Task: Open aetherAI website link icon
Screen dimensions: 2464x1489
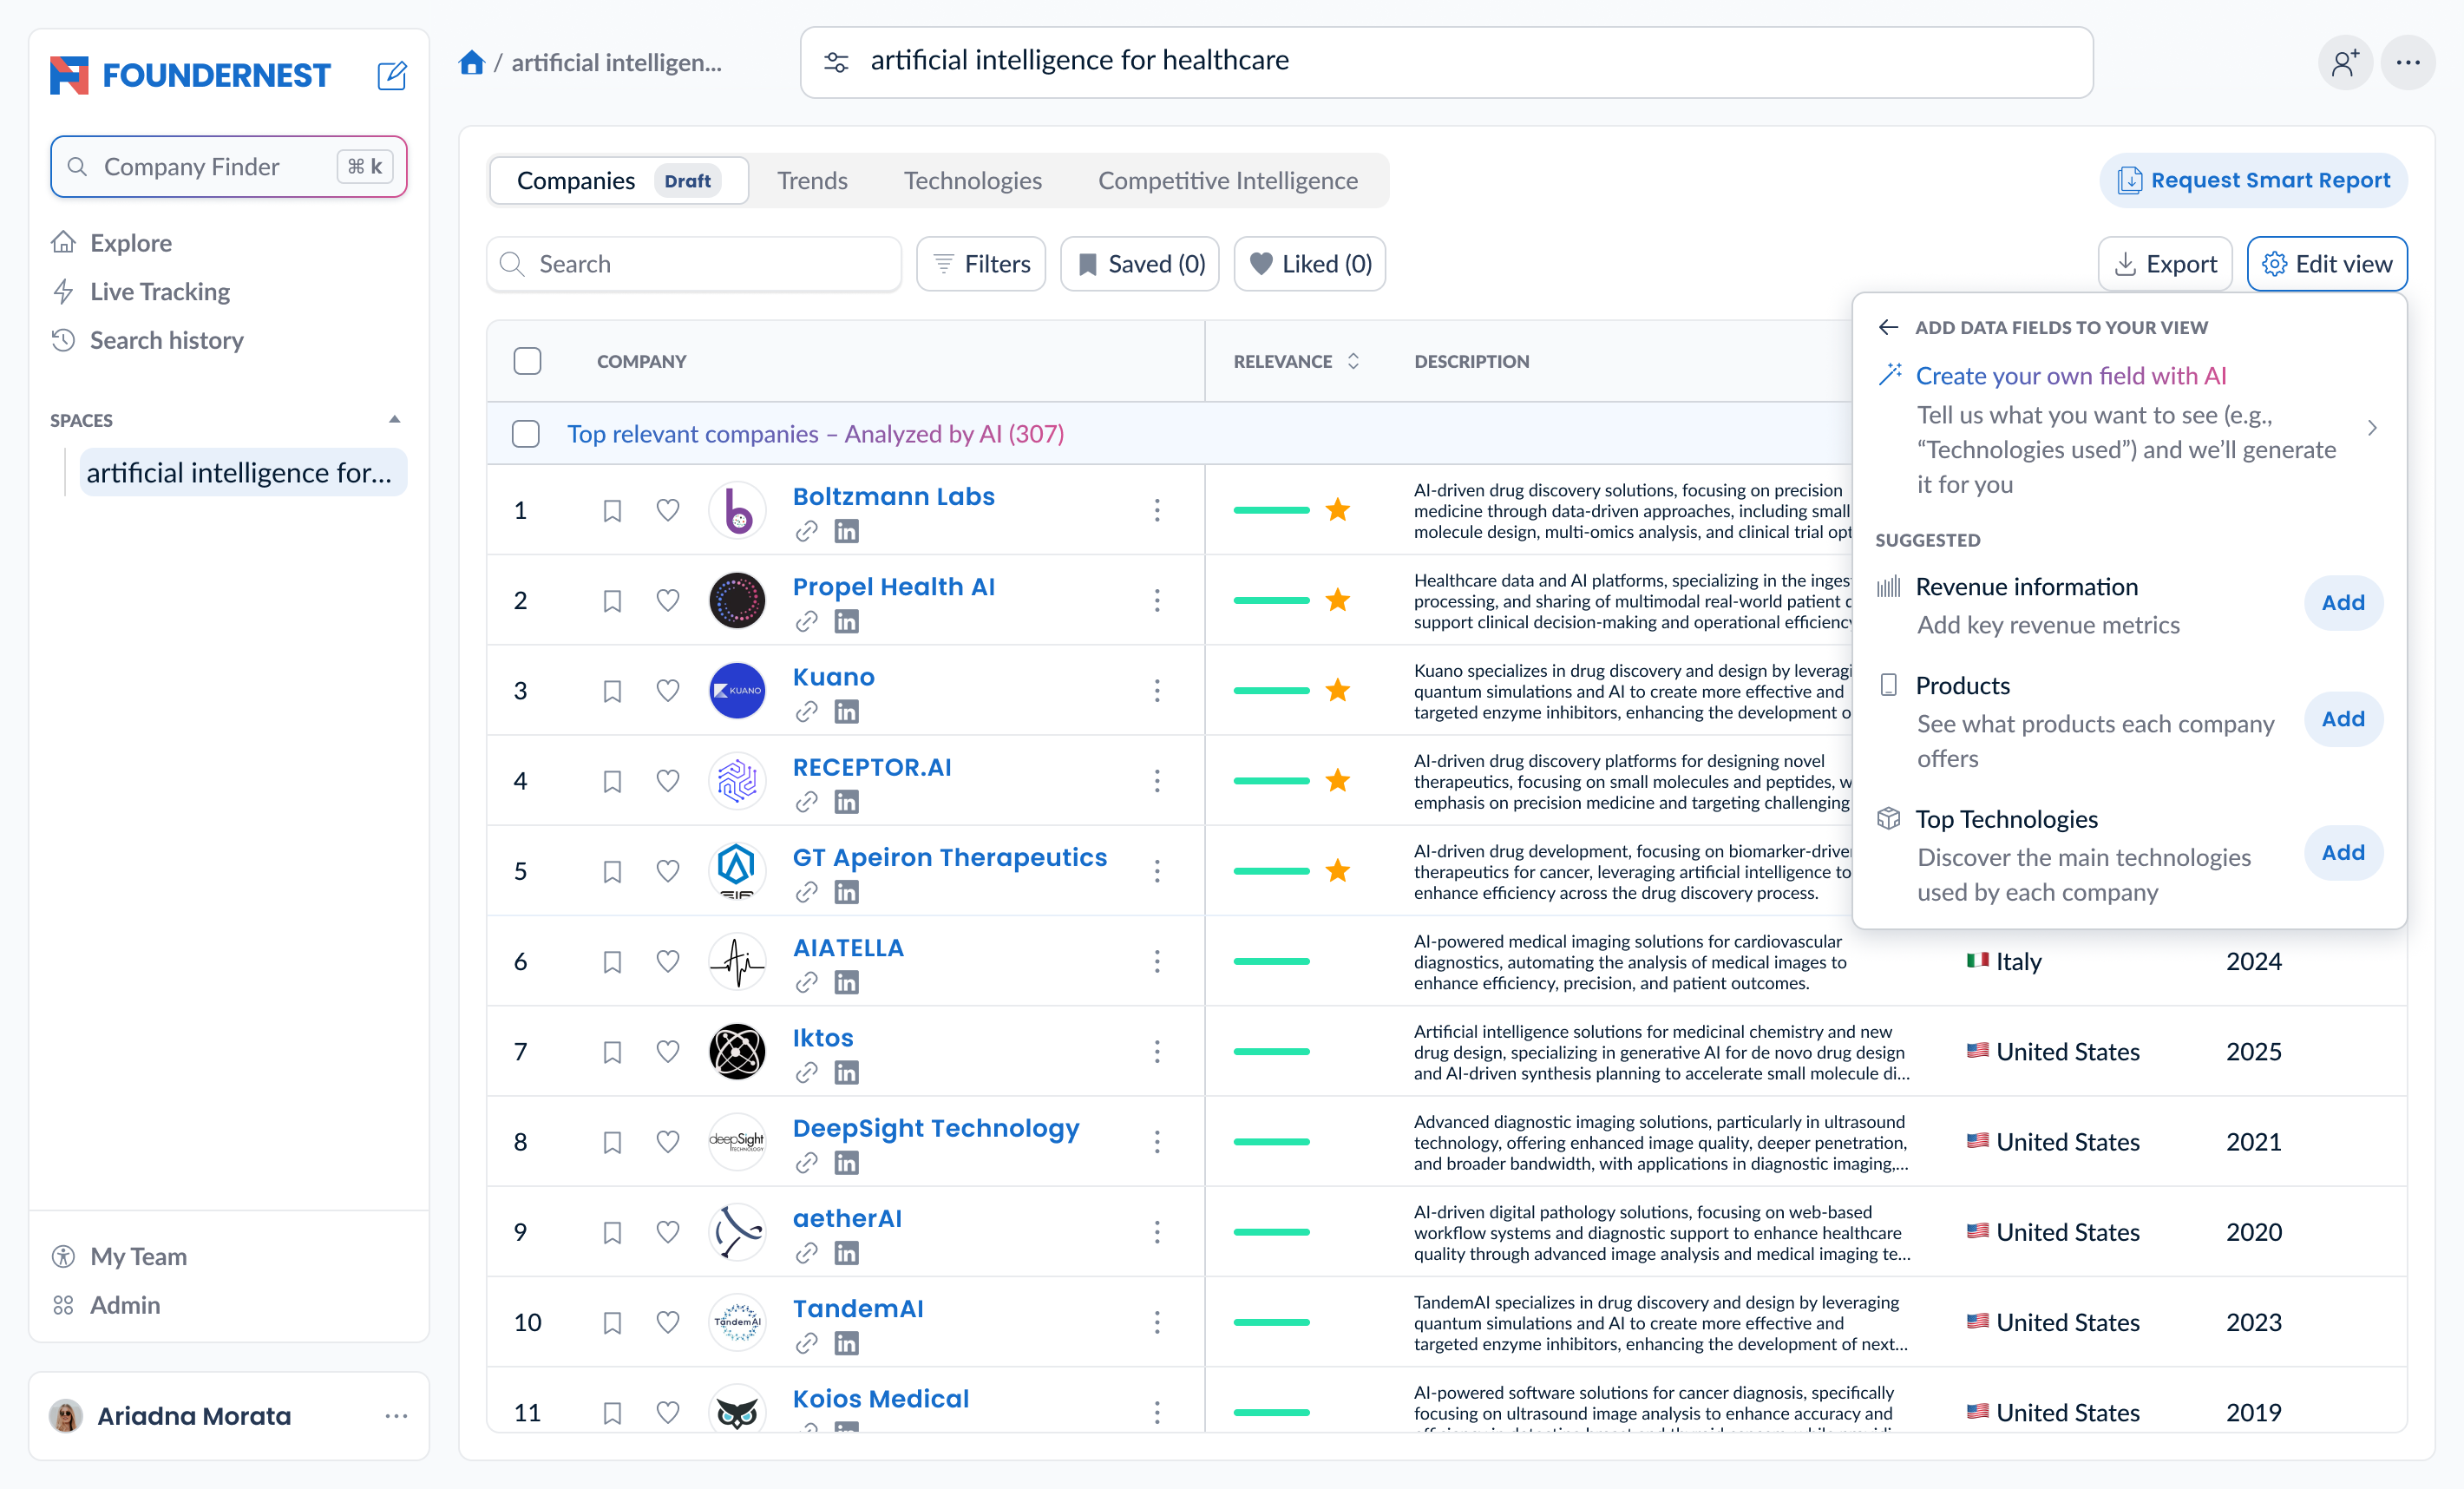Action: click(806, 1253)
